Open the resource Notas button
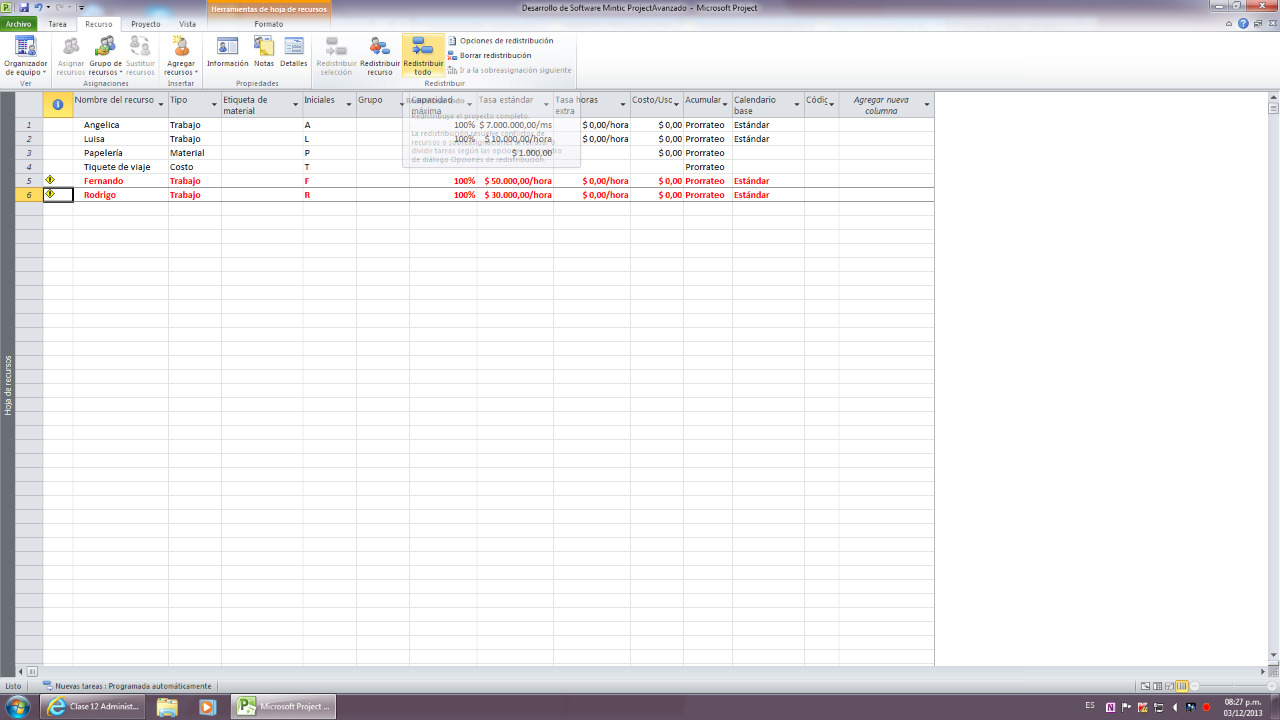 [x=264, y=52]
